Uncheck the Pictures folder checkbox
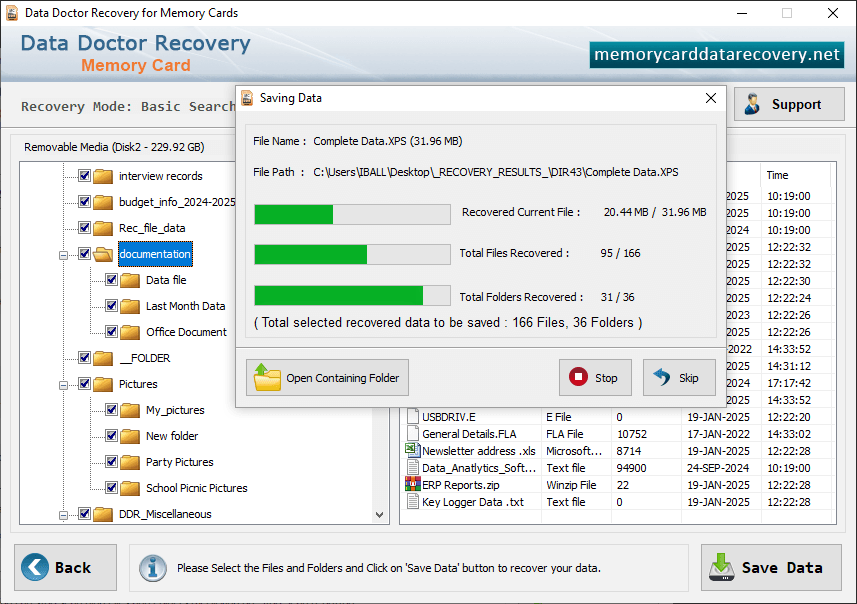Image resolution: width=857 pixels, height=604 pixels. point(84,384)
